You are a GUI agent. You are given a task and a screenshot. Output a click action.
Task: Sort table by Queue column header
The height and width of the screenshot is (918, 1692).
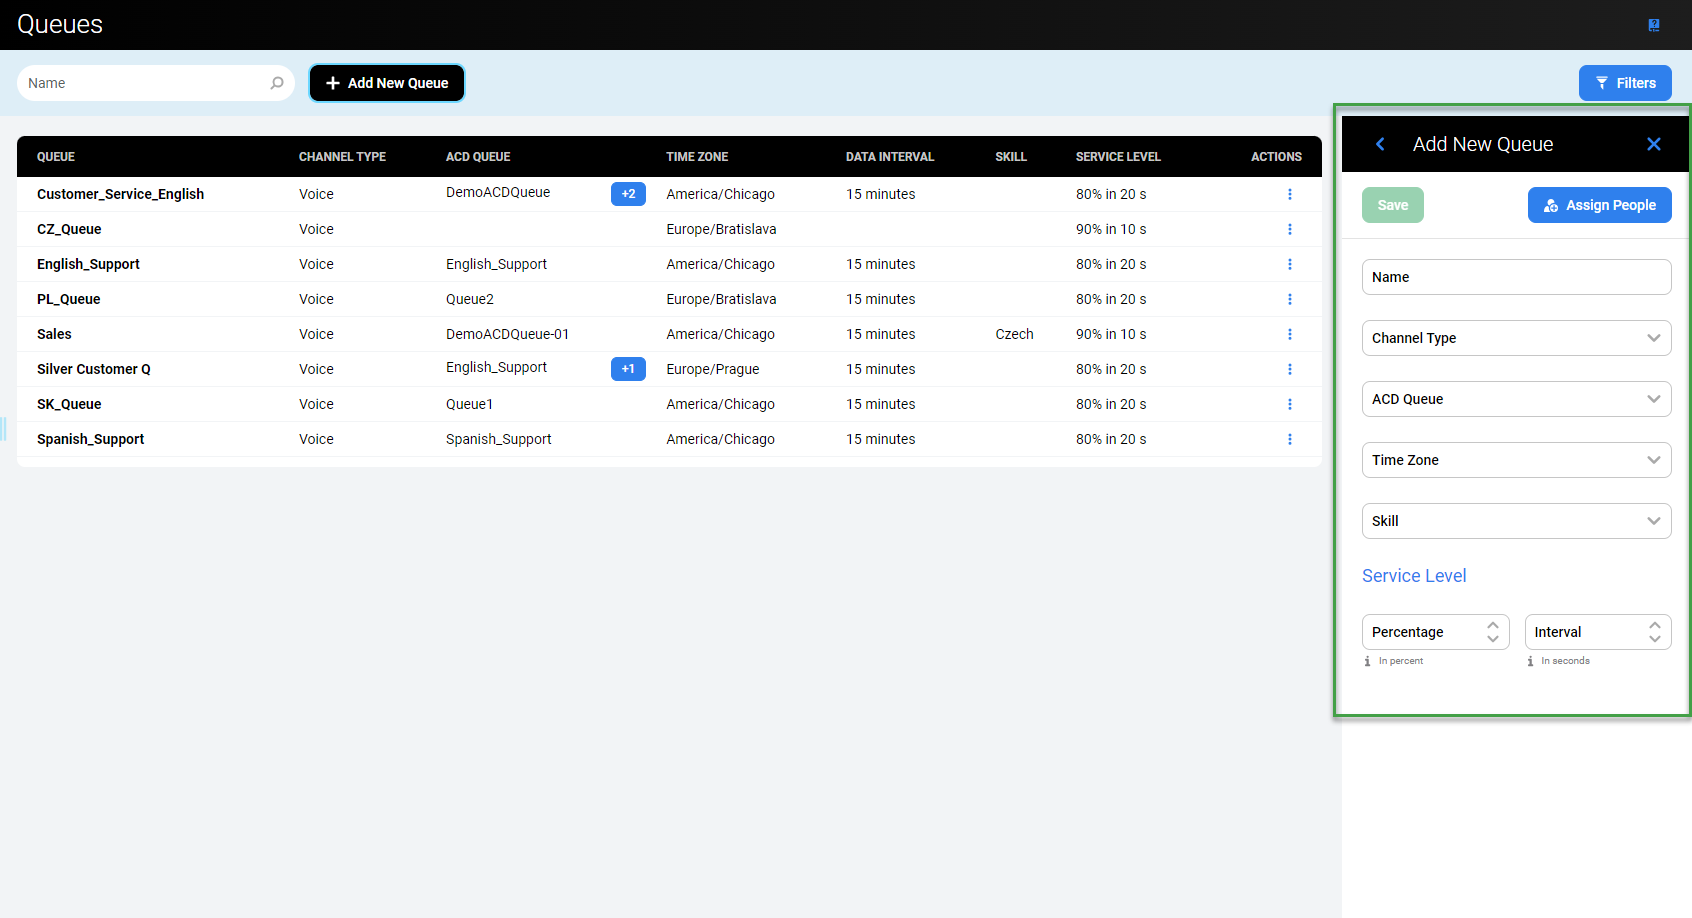(x=56, y=157)
